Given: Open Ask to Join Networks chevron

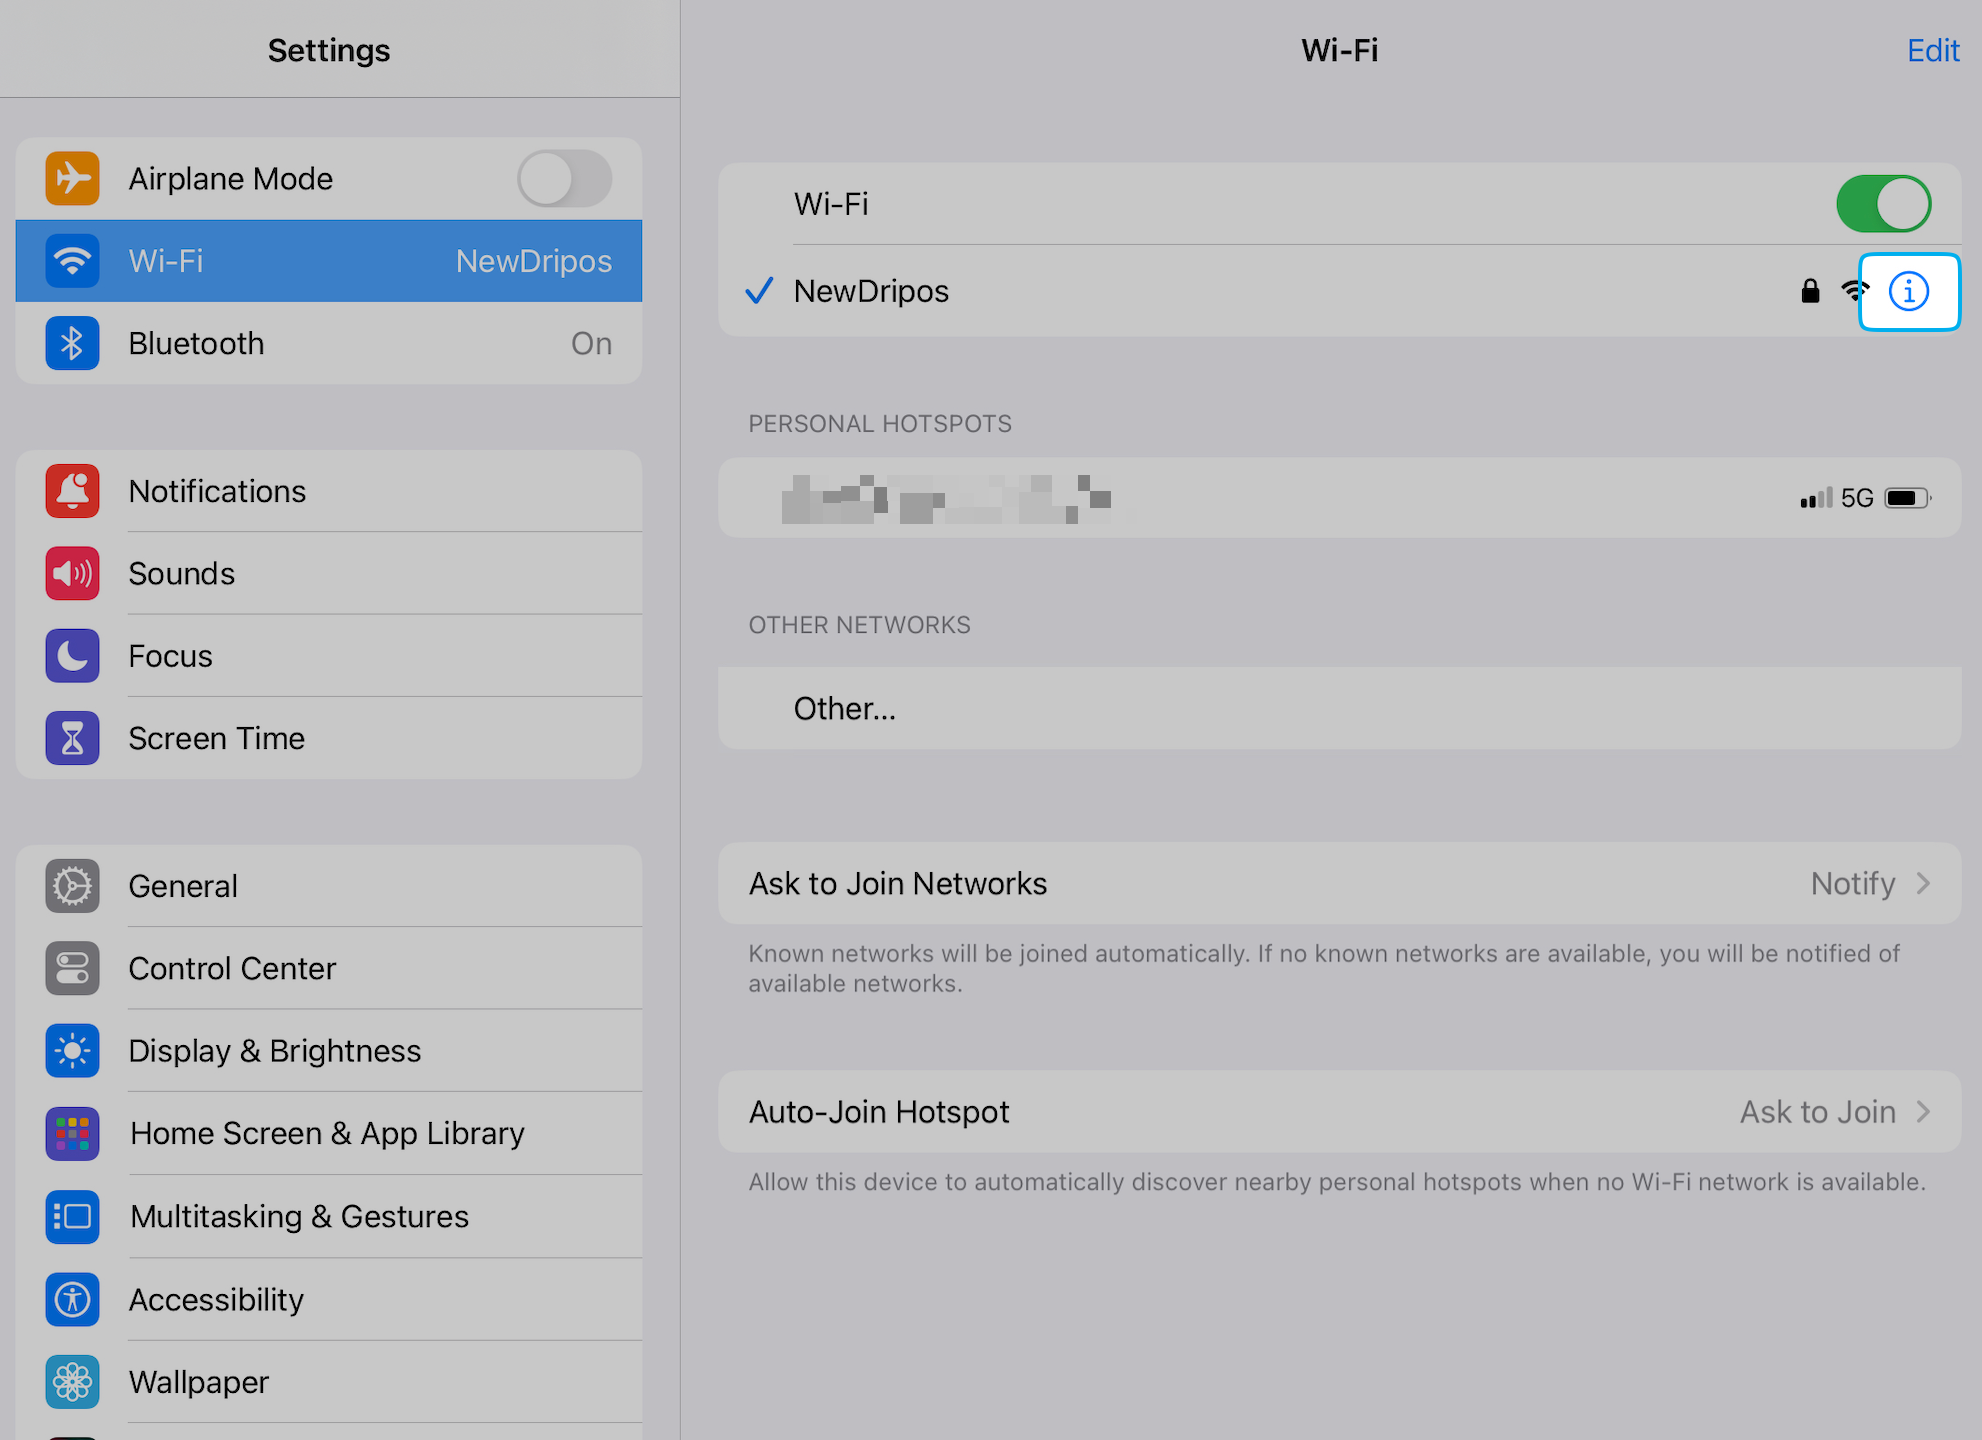Looking at the screenshot, I should pyautogui.click(x=1922, y=884).
